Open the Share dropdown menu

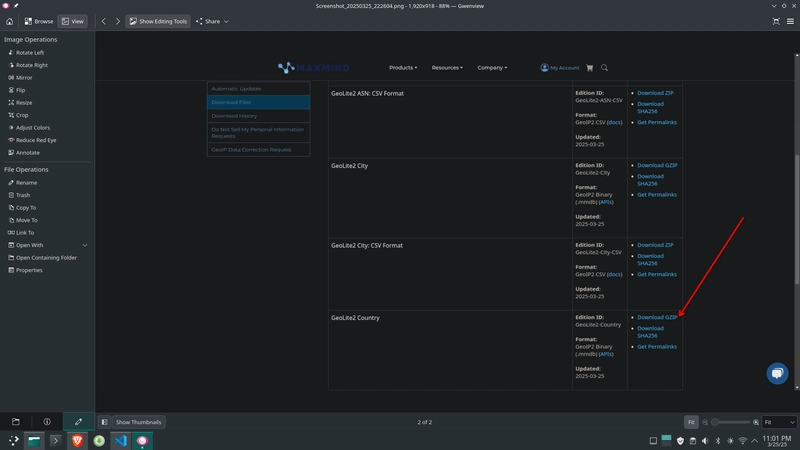[212, 21]
